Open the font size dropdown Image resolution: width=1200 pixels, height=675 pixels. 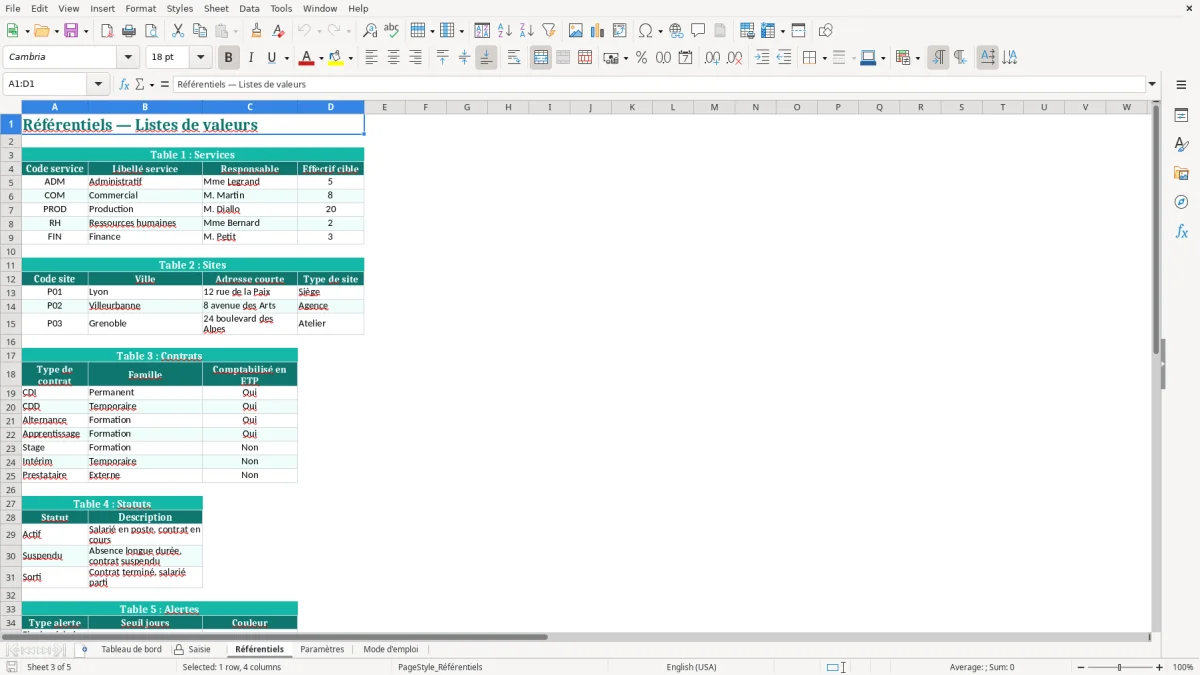click(x=201, y=58)
